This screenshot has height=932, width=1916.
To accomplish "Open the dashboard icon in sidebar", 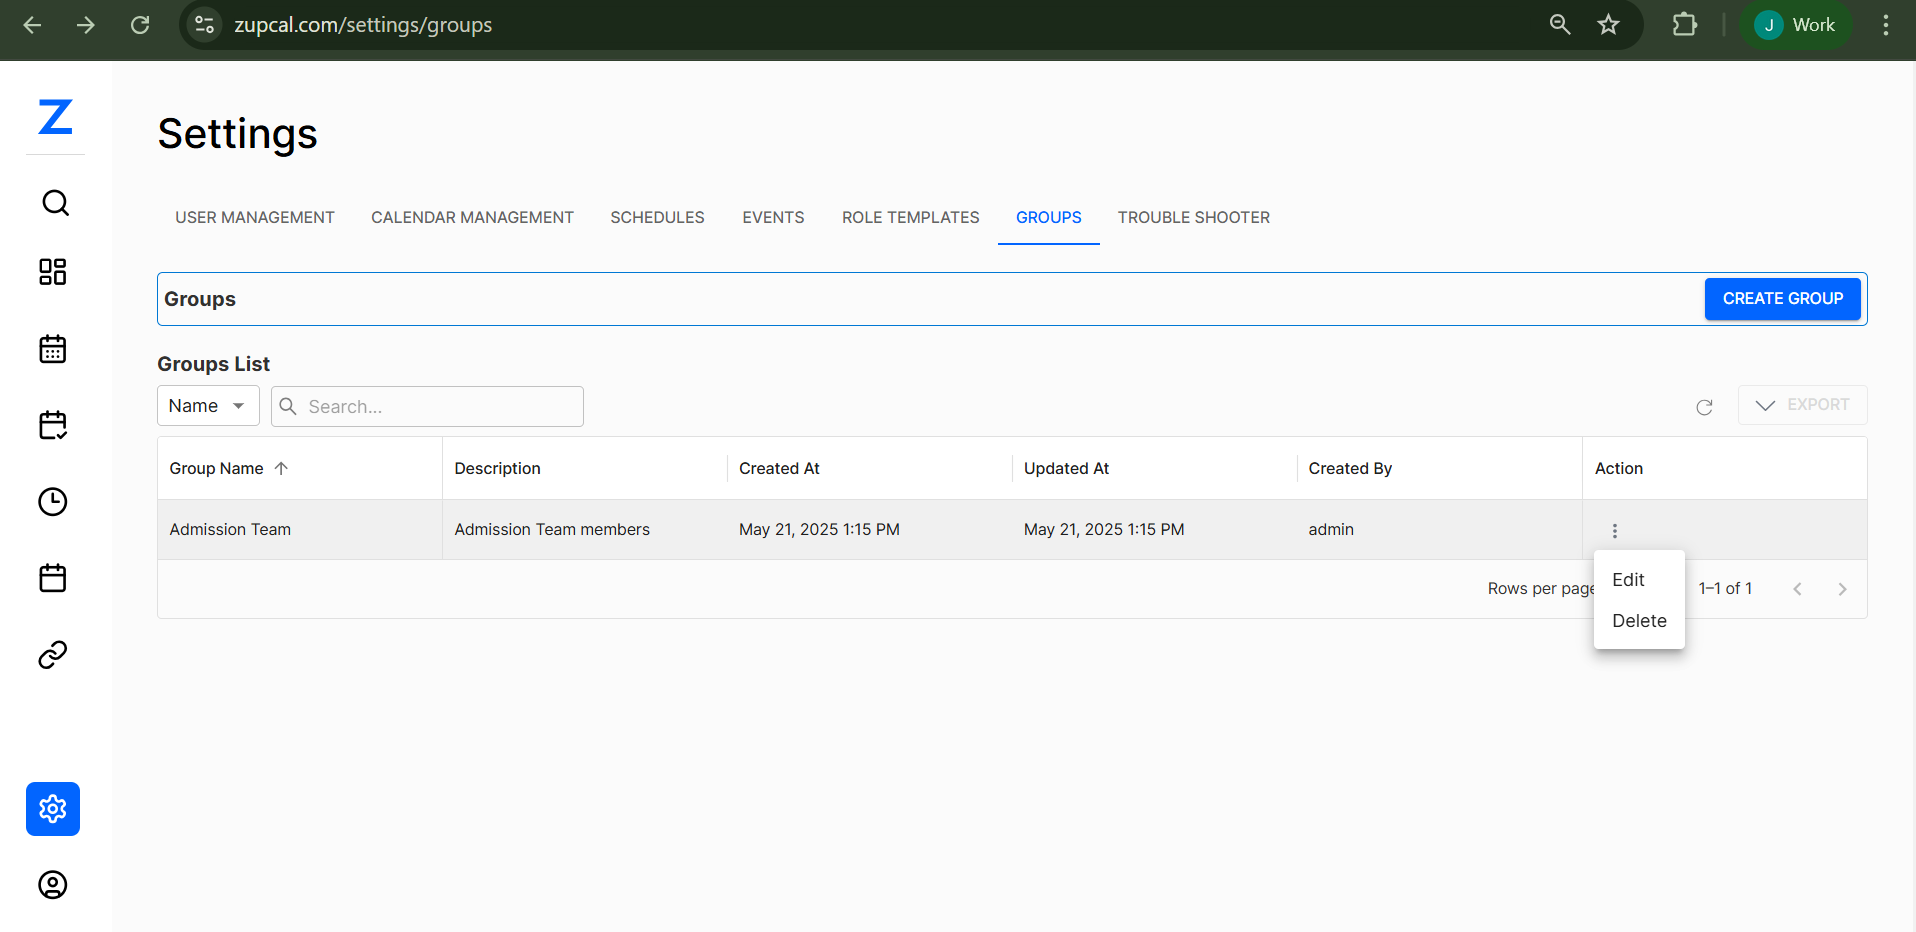I will (53, 271).
